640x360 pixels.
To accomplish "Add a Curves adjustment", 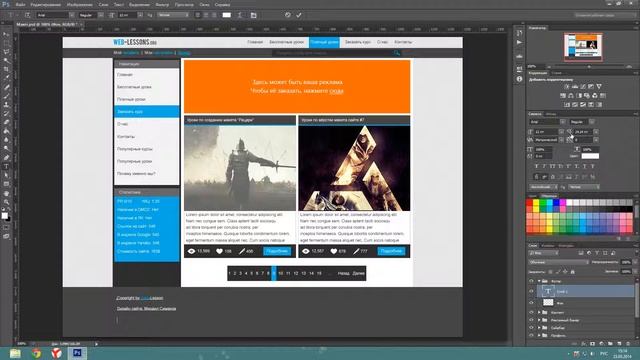I will [583, 87].
